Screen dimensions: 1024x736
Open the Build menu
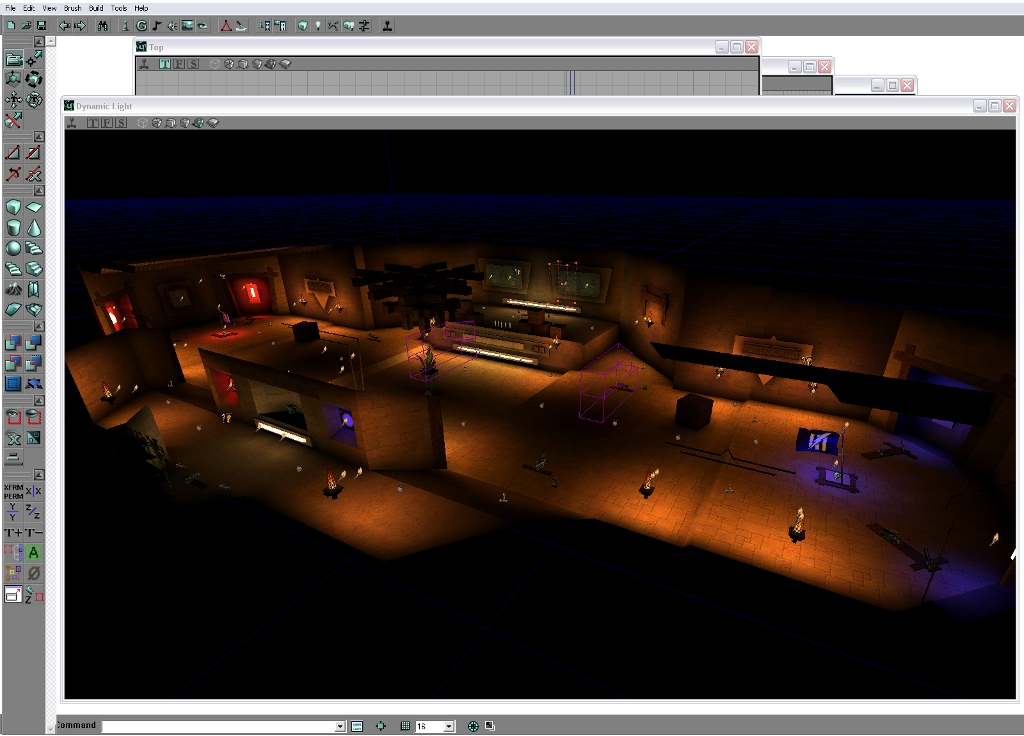point(95,6)
